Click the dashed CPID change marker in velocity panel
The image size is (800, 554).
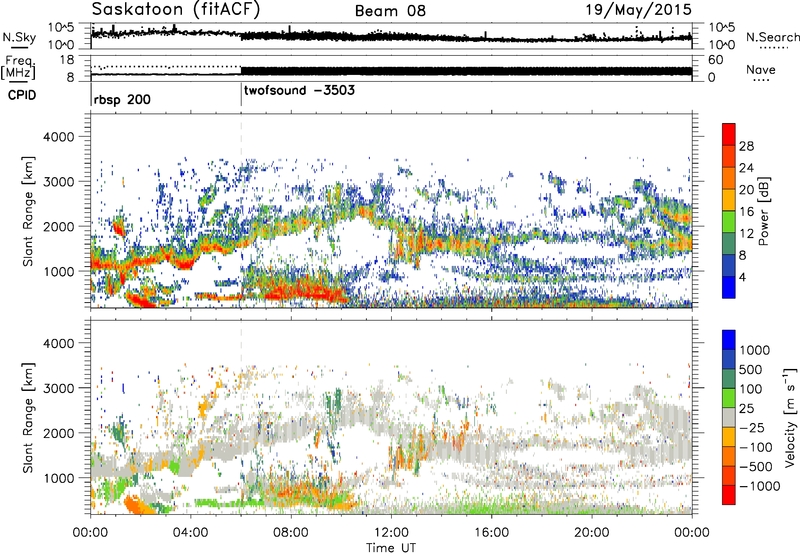[241, 417]
